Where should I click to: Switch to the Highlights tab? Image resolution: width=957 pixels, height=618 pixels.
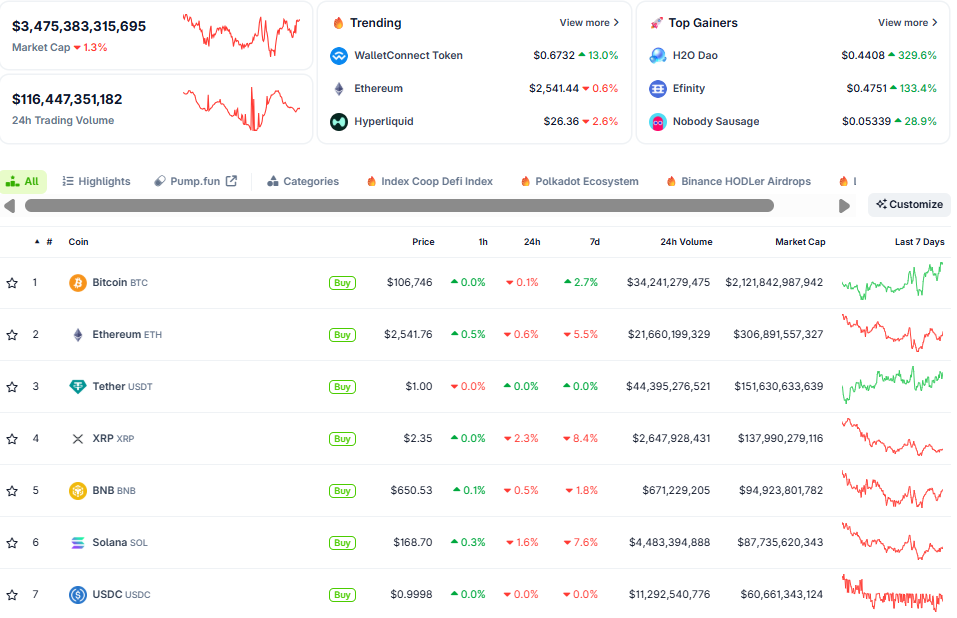pos(96,181)
